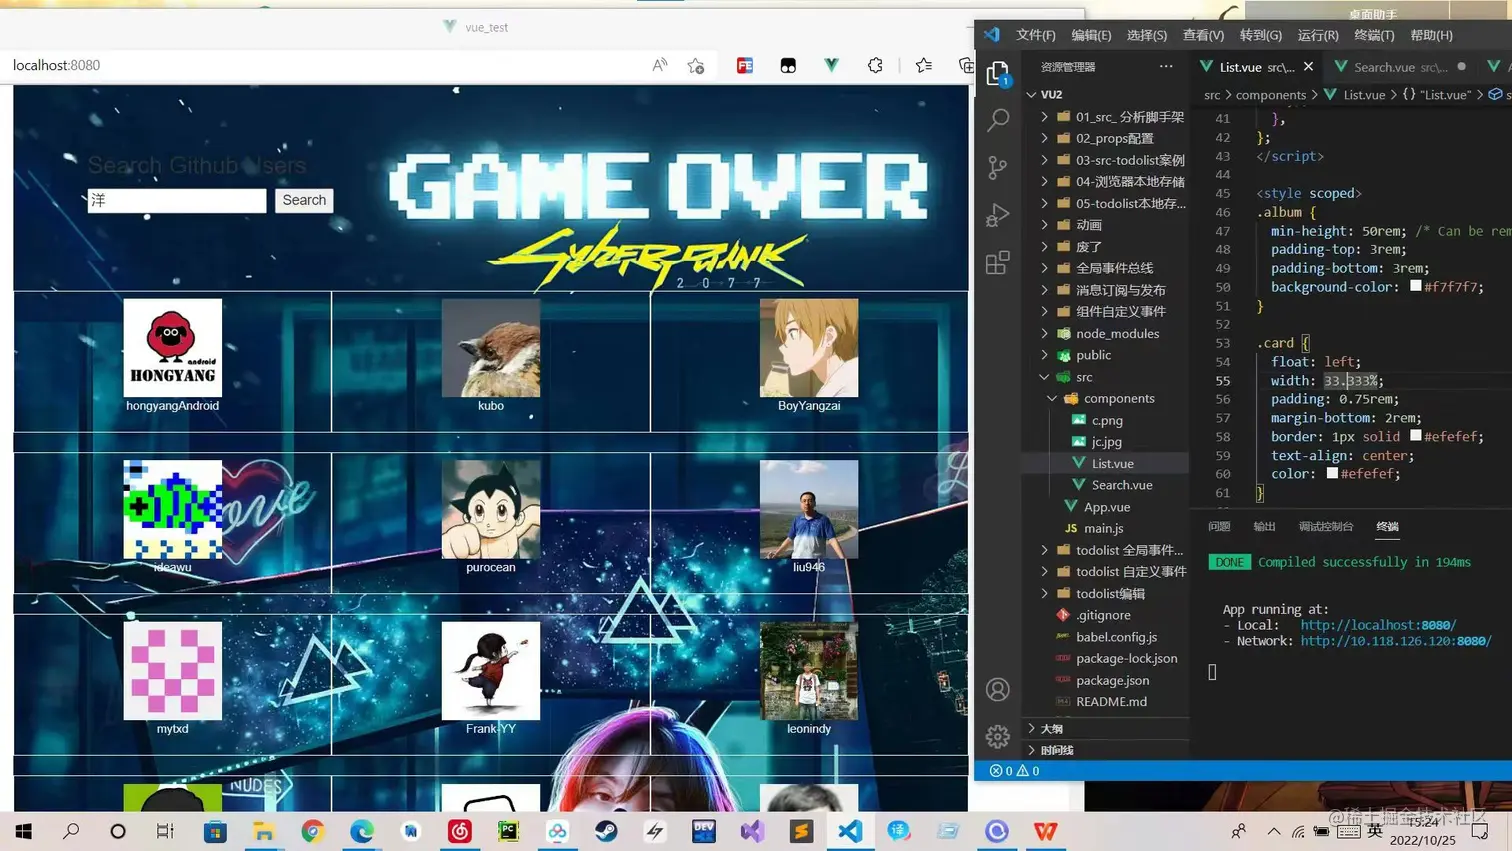Open package.json in the file tree
This screenshot has width=1512, height=851.
[1112, 680]
